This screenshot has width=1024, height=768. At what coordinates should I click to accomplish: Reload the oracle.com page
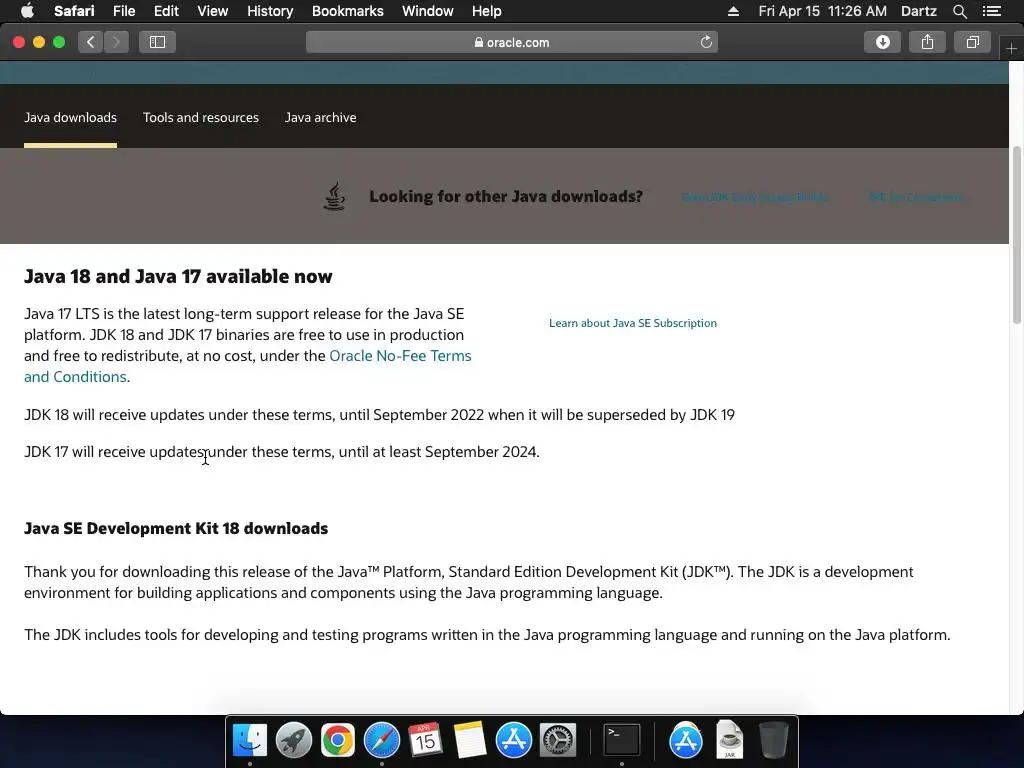(706, 42)
